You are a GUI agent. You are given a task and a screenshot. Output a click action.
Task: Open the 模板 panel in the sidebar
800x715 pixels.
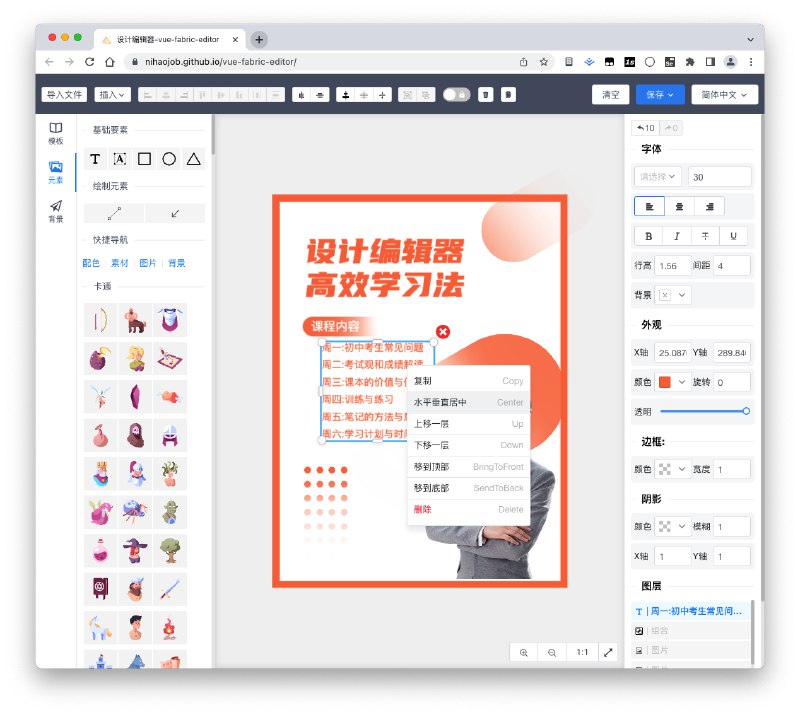pyautogui.click(x=56, y=134)
